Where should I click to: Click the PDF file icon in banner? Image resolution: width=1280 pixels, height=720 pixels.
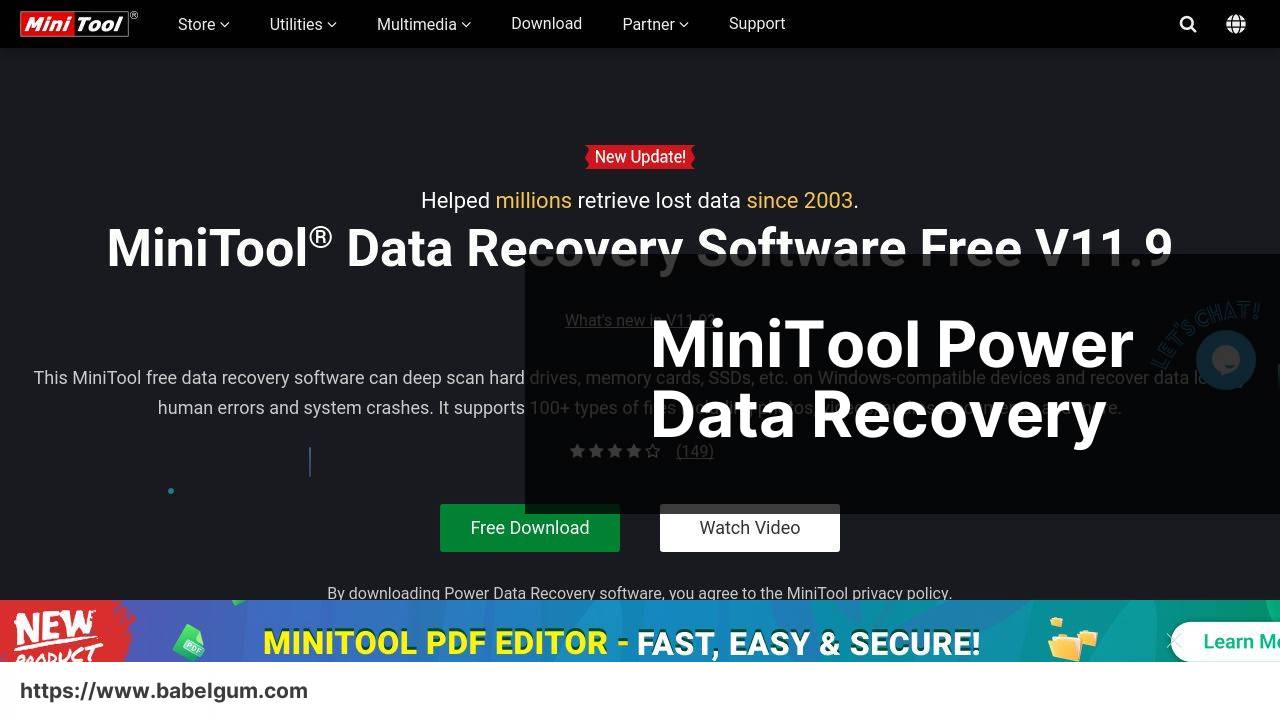tap(189, 642)
